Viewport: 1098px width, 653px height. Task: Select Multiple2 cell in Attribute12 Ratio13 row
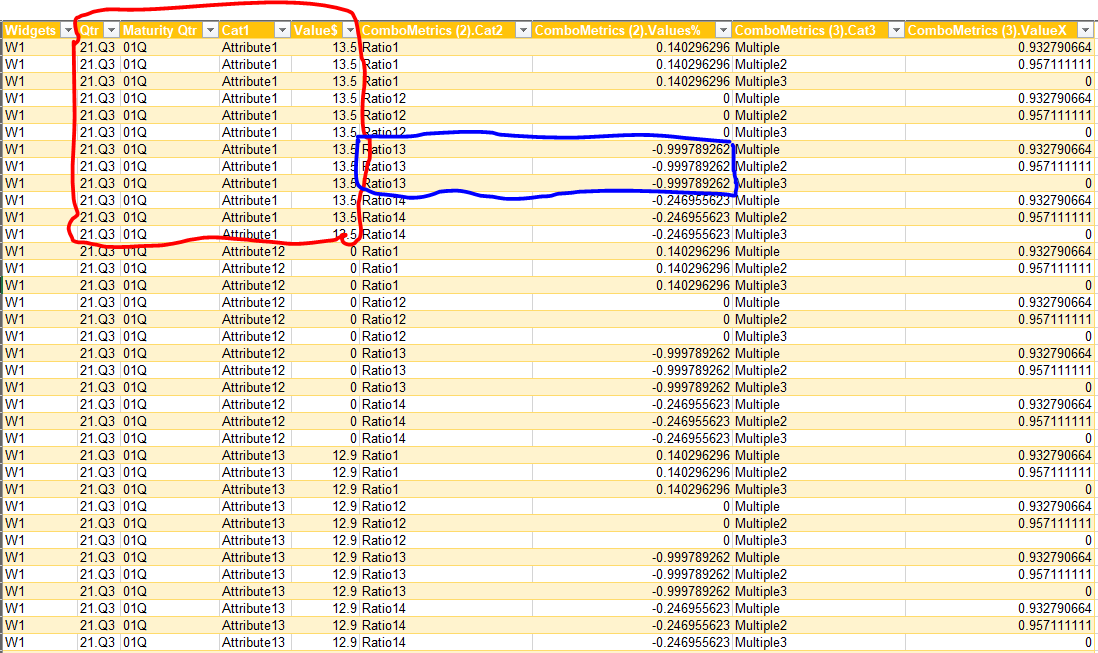click(x=818, y=370)
